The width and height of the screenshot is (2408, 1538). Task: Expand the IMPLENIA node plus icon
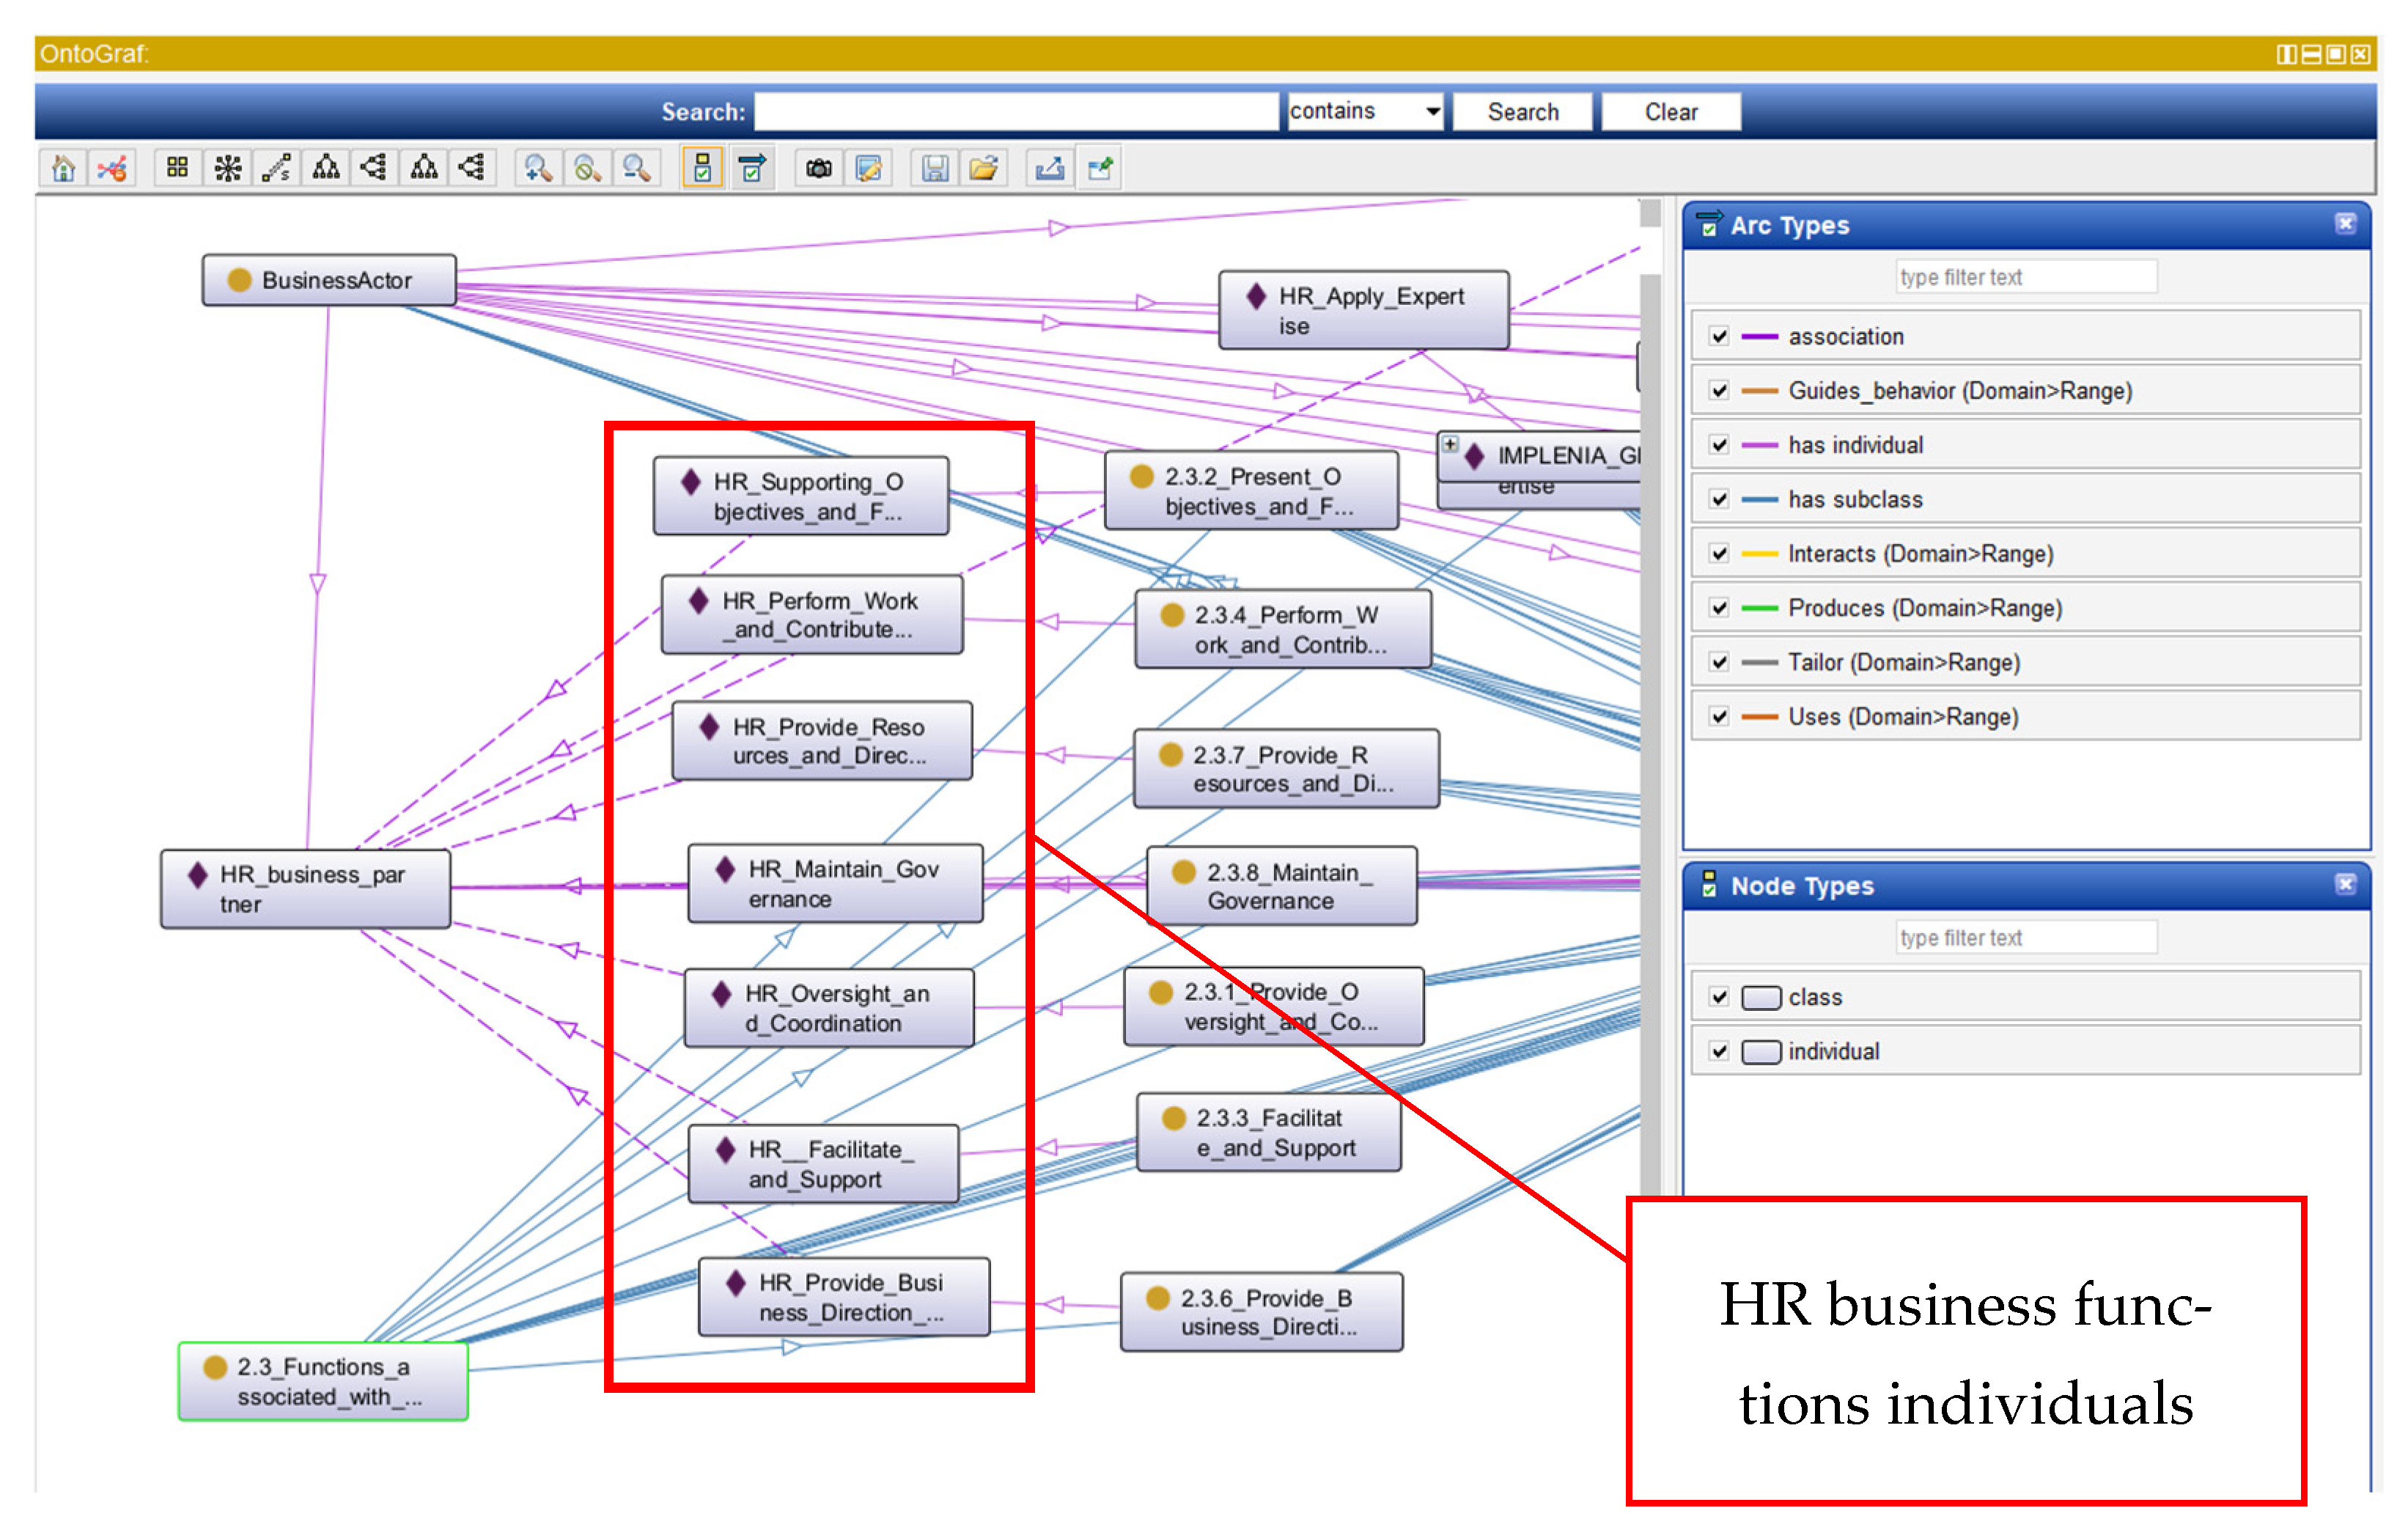tap(1450, 444)
